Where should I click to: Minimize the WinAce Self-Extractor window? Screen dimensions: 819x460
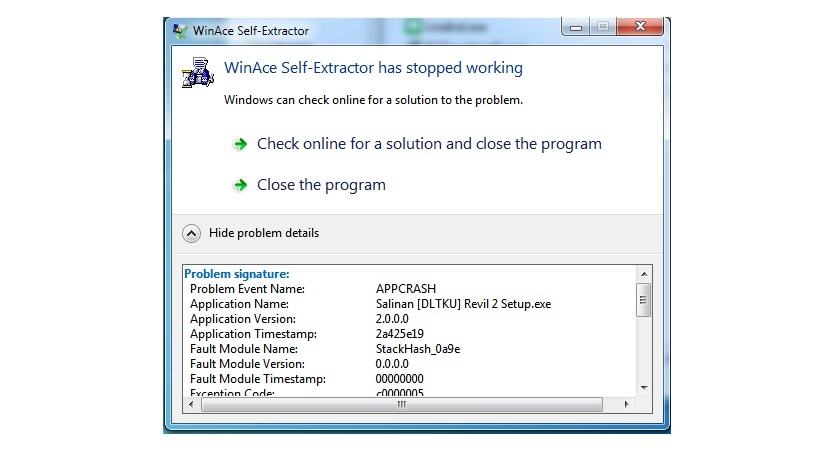point(576,27)
